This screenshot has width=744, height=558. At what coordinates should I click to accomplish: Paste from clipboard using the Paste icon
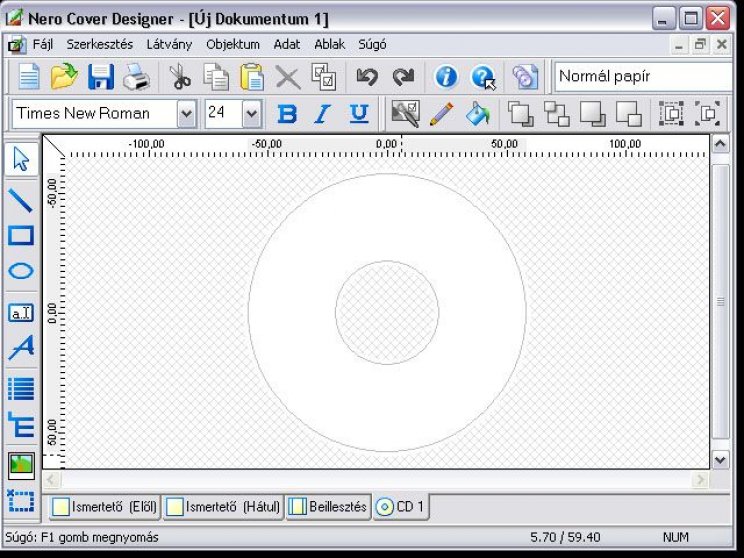[x=252, y=77]
